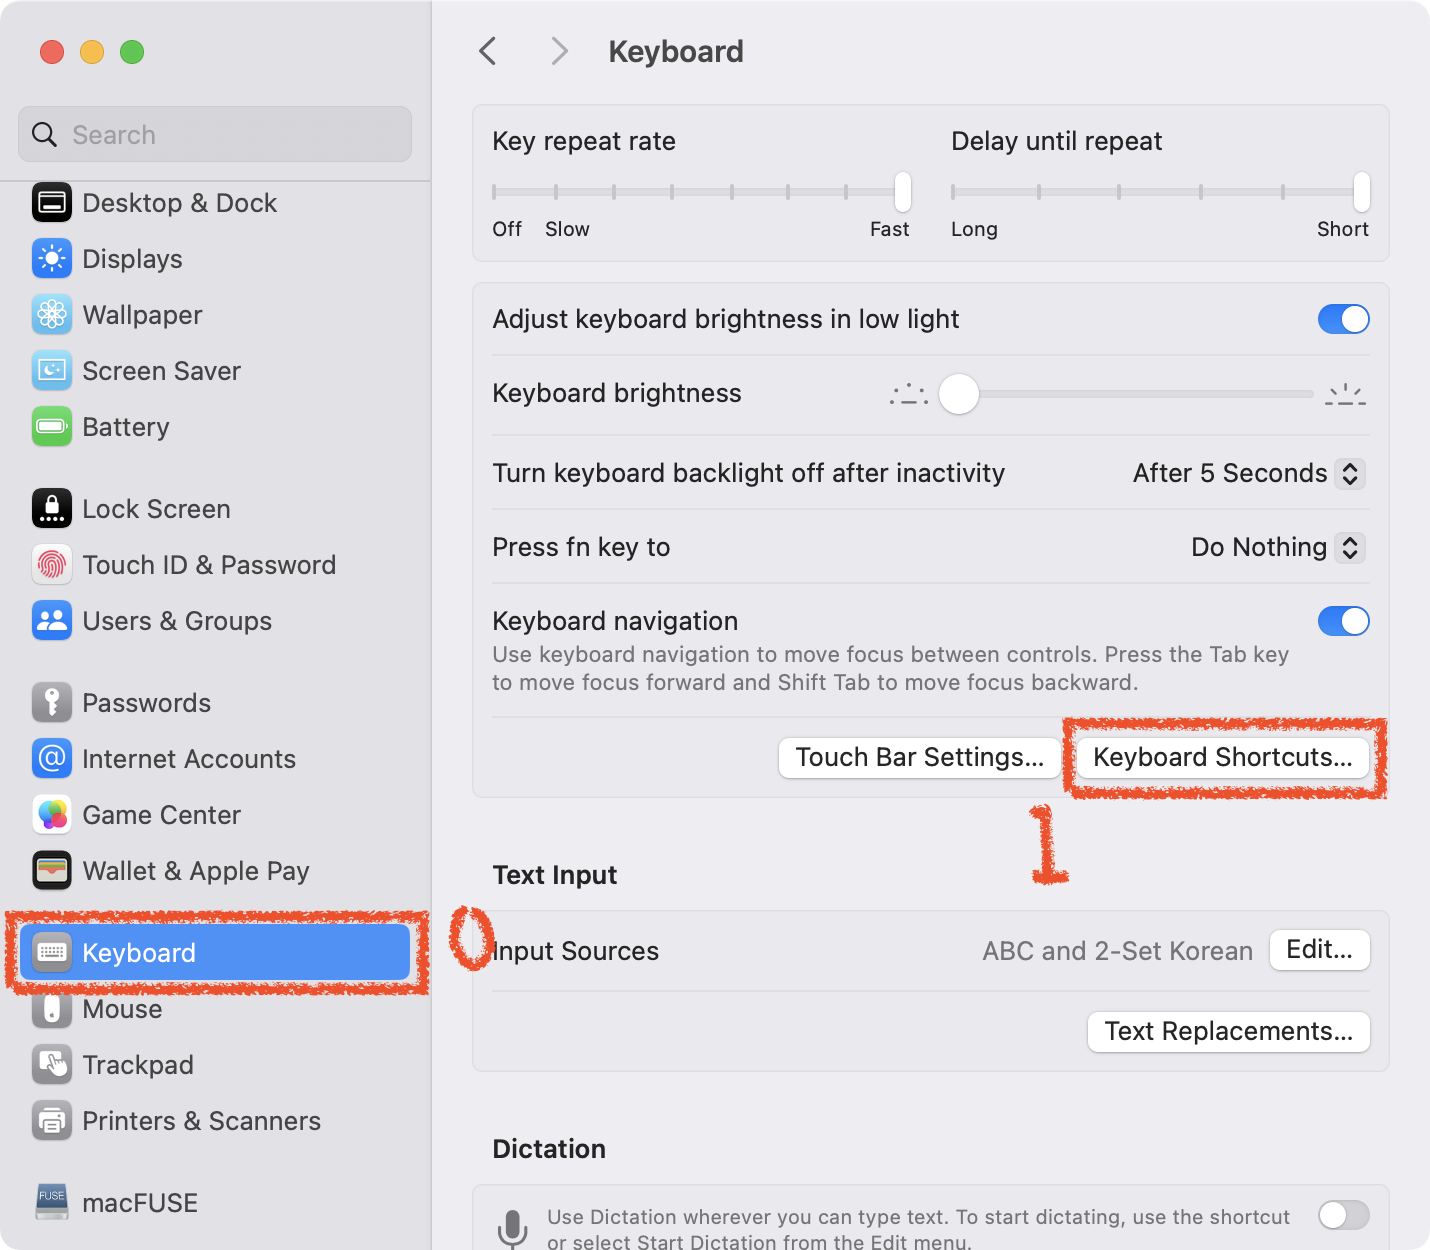Click the Displays icon in sidebar
Image resolution: width=1430 pixels, height=1250 pixels.
tap(52, 259)
